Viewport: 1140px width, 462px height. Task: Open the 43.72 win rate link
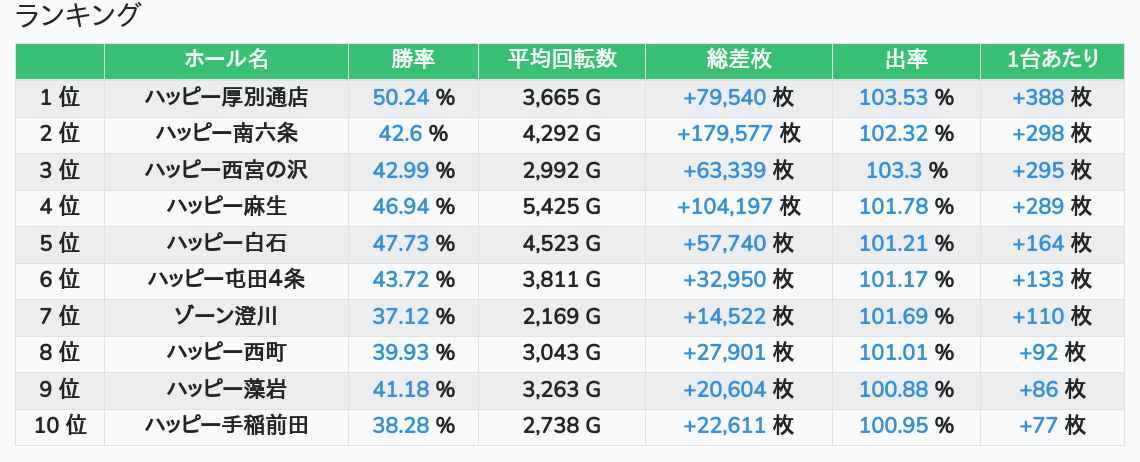click(400, 280)
